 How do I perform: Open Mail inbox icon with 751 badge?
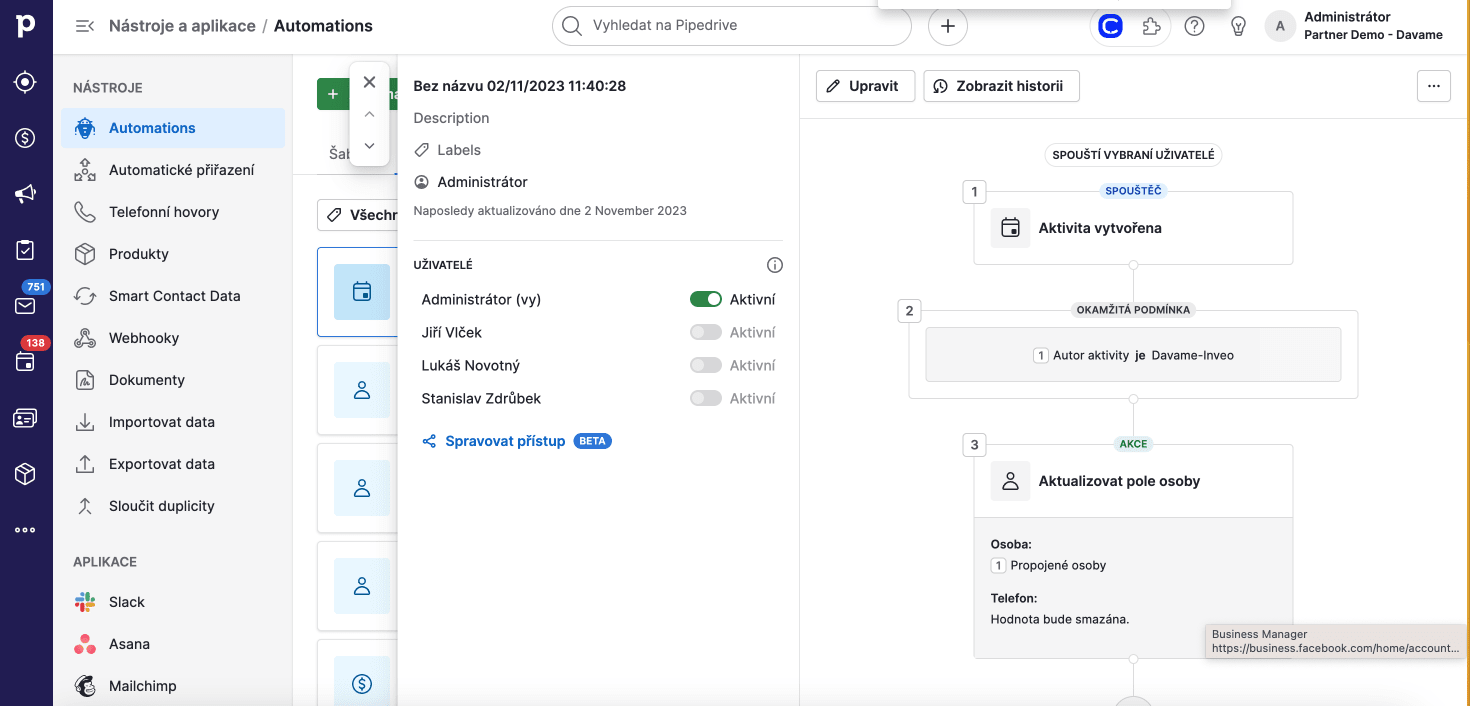tap(26, 305)
